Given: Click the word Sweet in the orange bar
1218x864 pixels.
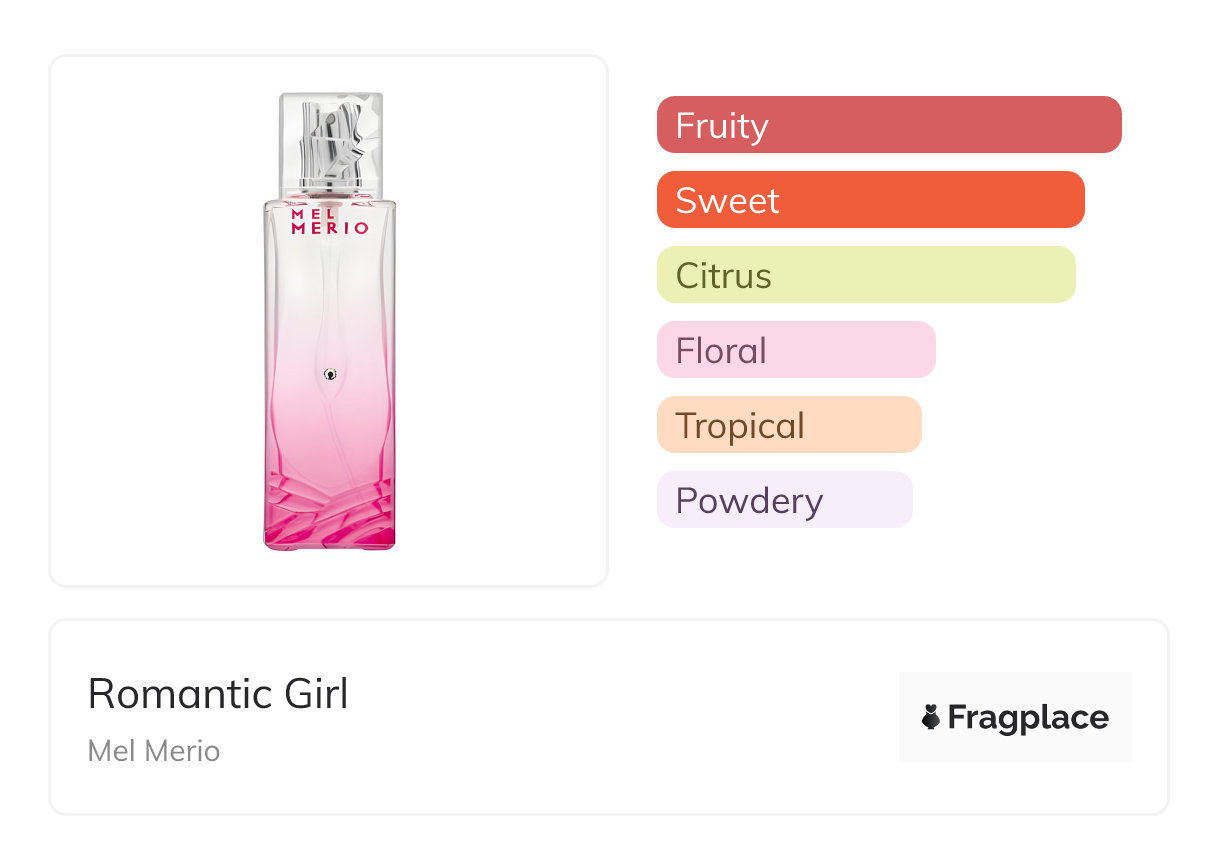Looking at the screenshot, I should [x=727, y=201].
